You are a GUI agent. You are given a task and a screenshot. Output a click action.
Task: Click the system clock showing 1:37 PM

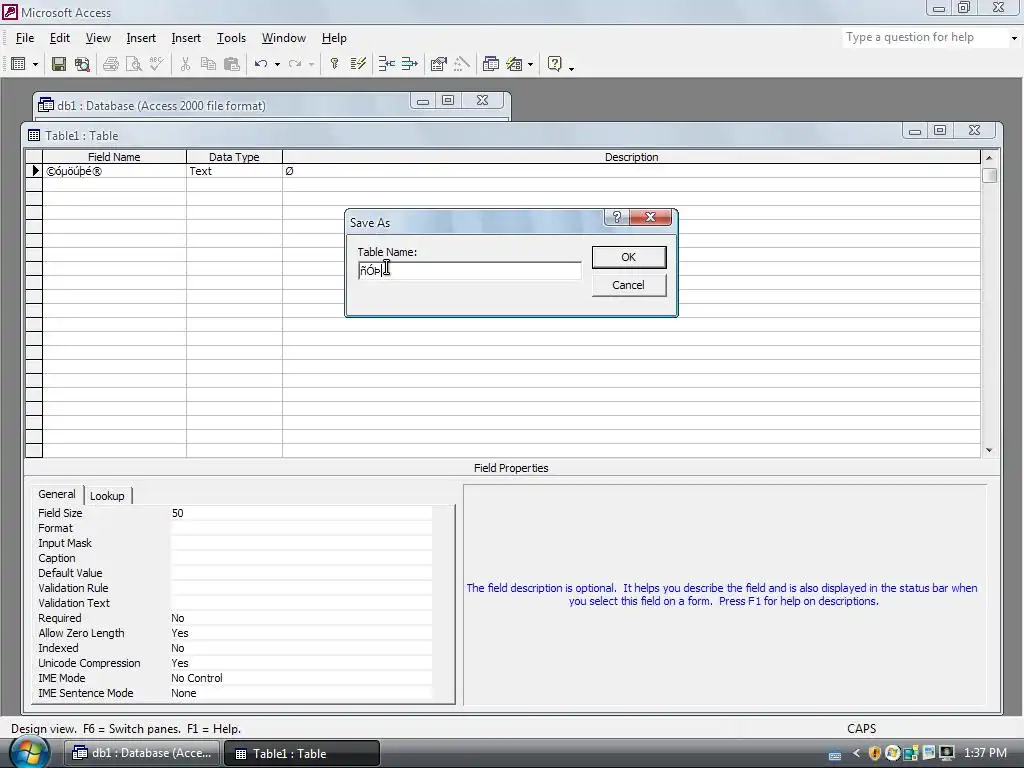(985, 753)
